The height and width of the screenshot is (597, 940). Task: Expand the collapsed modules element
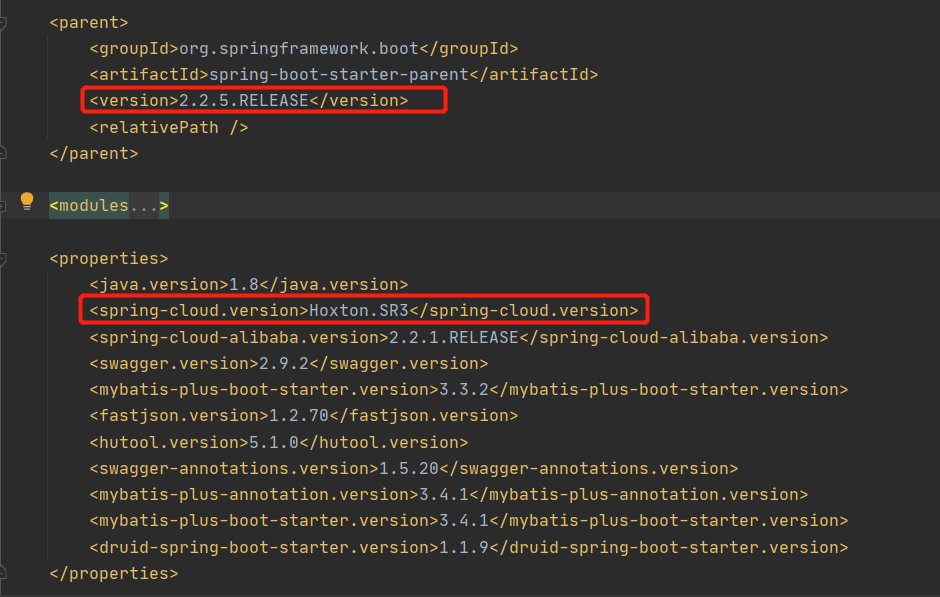108,205
